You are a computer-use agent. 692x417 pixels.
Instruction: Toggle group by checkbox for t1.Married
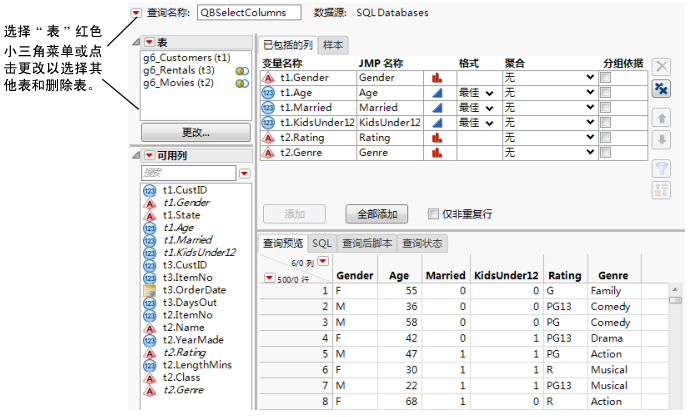(x=606, y=108)
